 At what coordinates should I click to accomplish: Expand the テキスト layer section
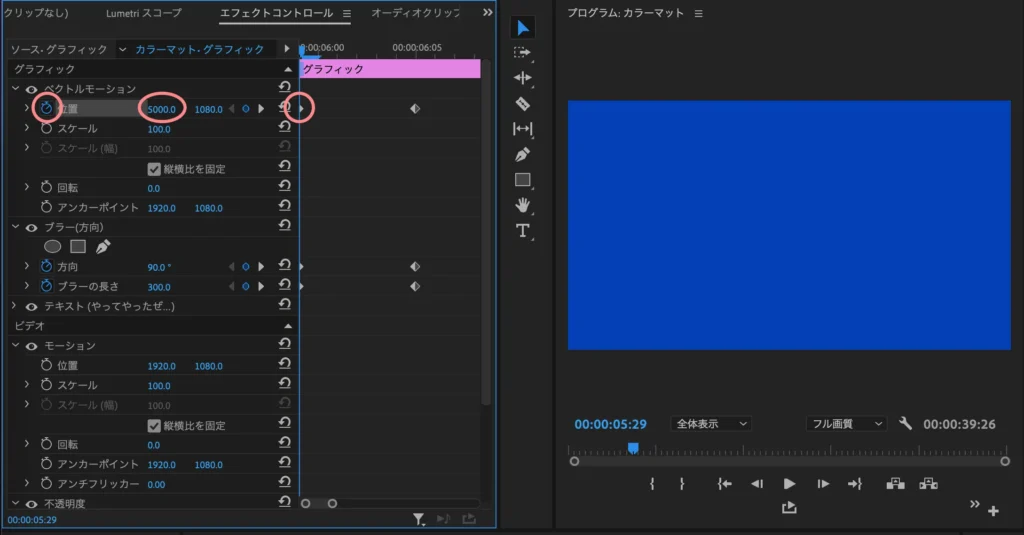(14, 305)
